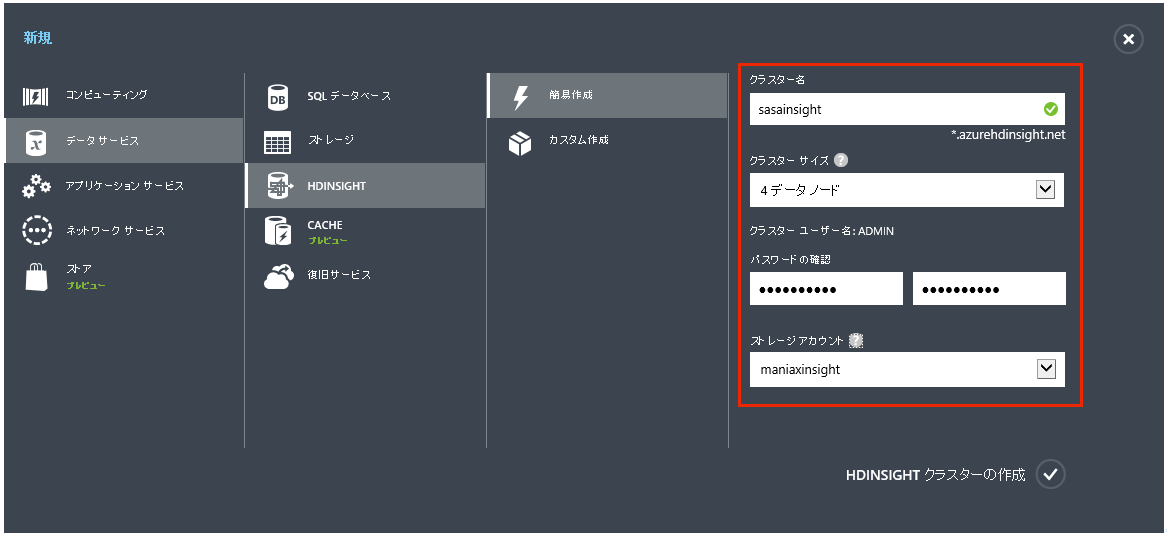The width and height of the screenshot is (1167, 538).
Task: Open the maniaxinsight storage account dropdown
Action: point(907,369)
